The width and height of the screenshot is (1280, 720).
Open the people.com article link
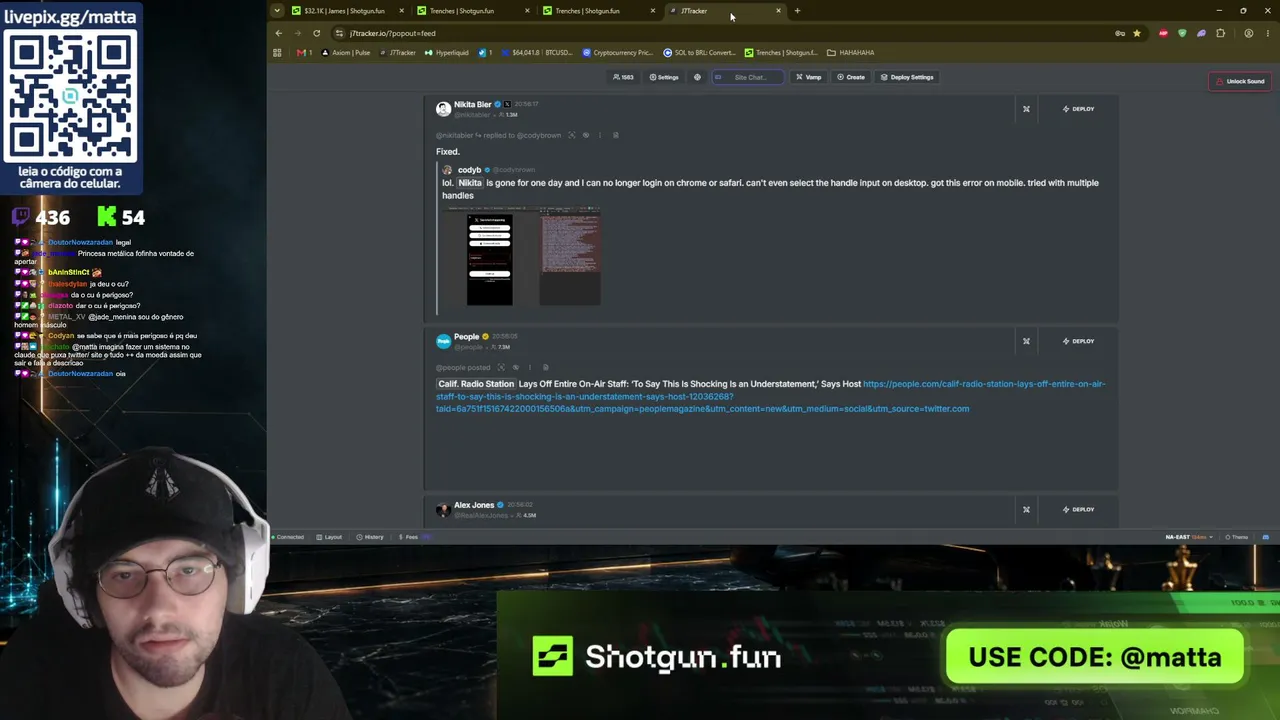(x=770, y=396)
